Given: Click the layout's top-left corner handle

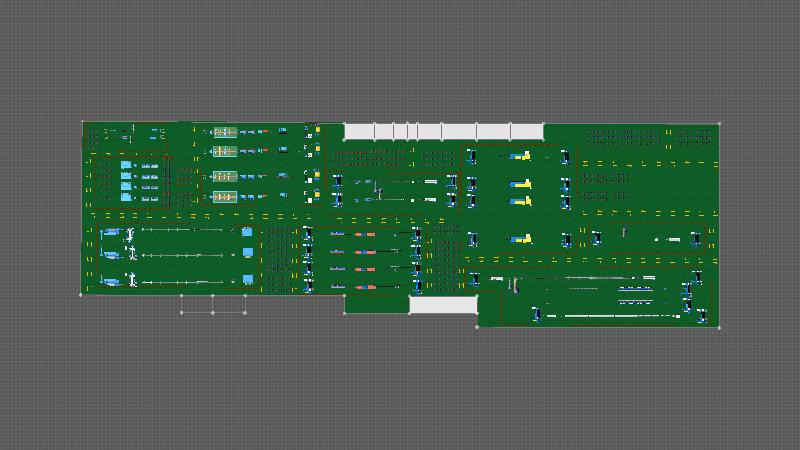Looking at the screenshot, I should [x=82, y=122].
